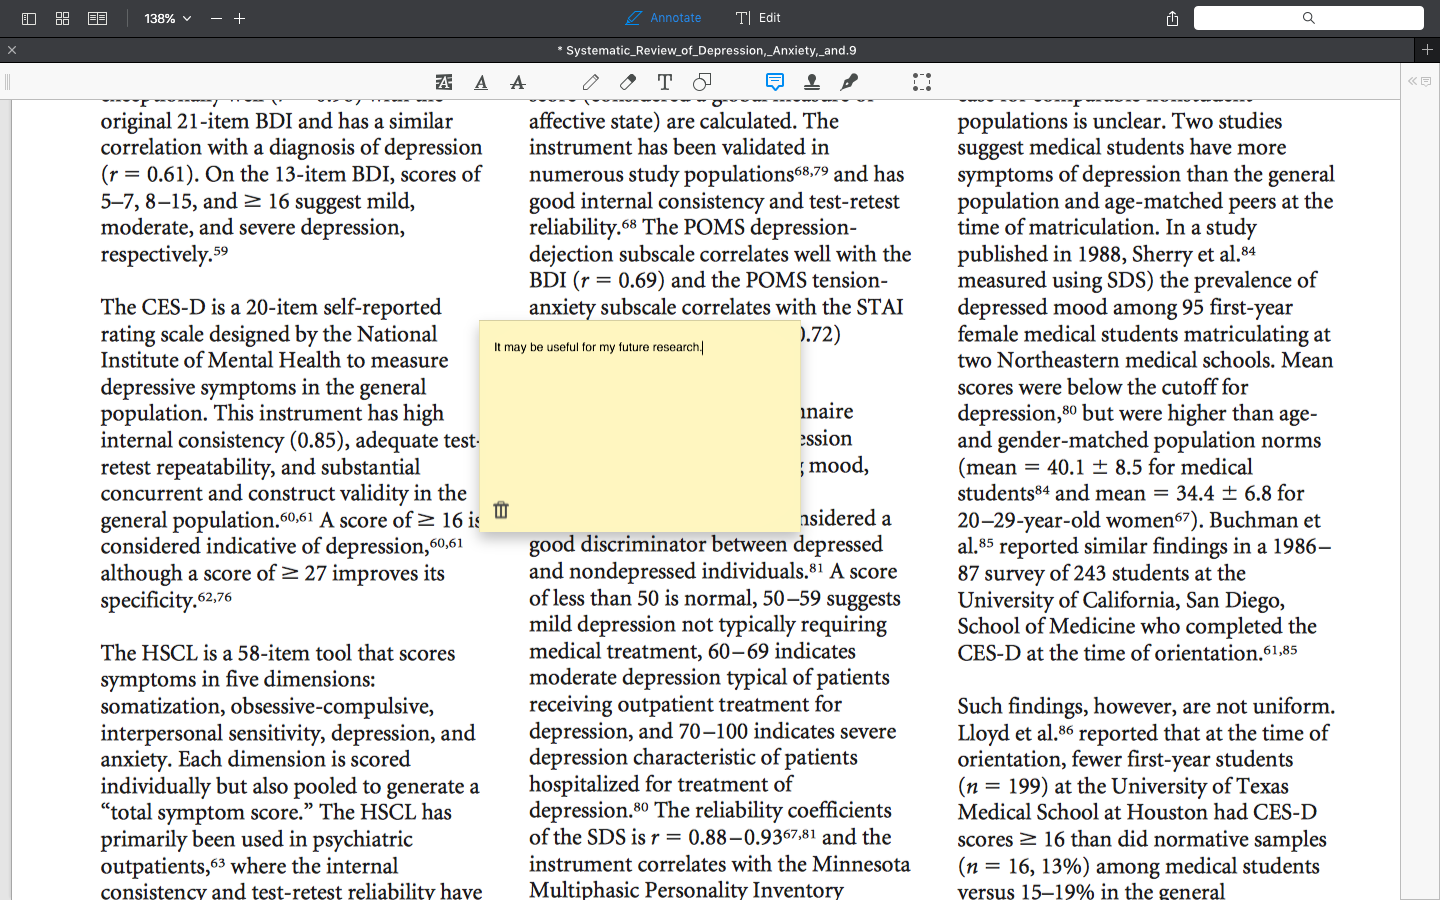The width and height of the screenshot is (1440, 900).
Task: Select the Eraser tool
Action: click(628, 82)
